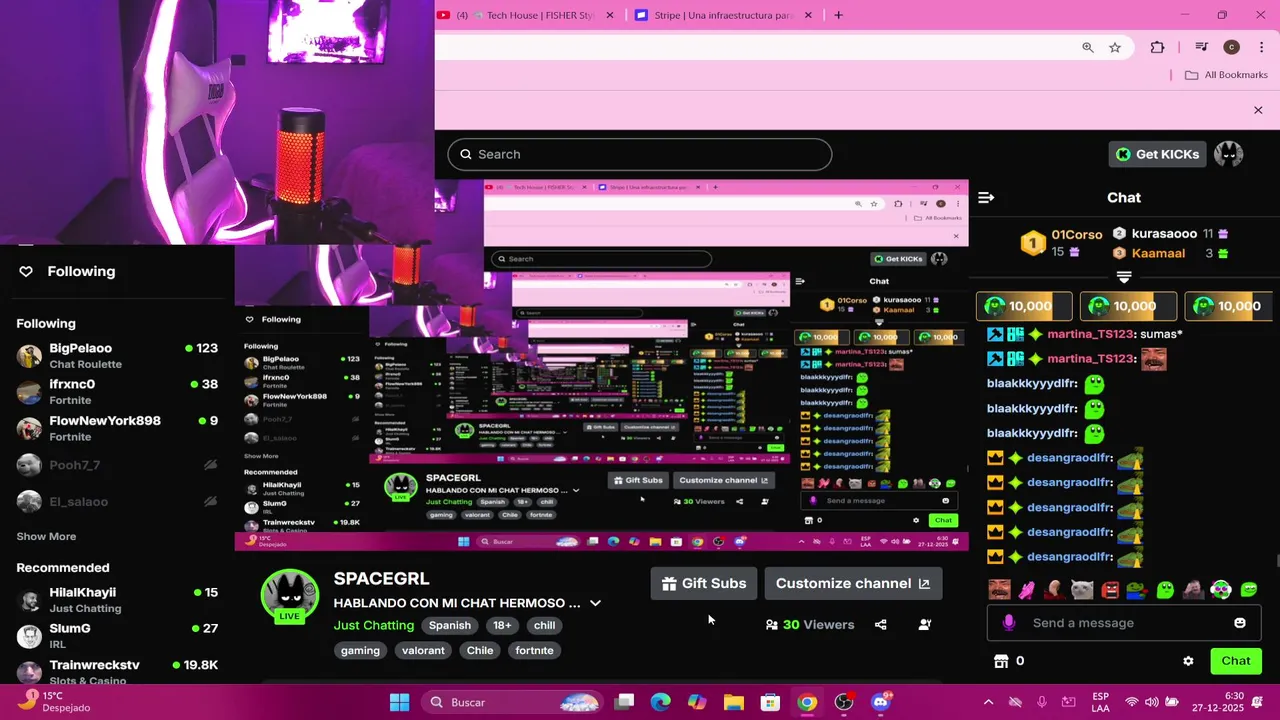Select the gaming tag
The width and height of the screenshot is (1280, 720).
(360, 650)
